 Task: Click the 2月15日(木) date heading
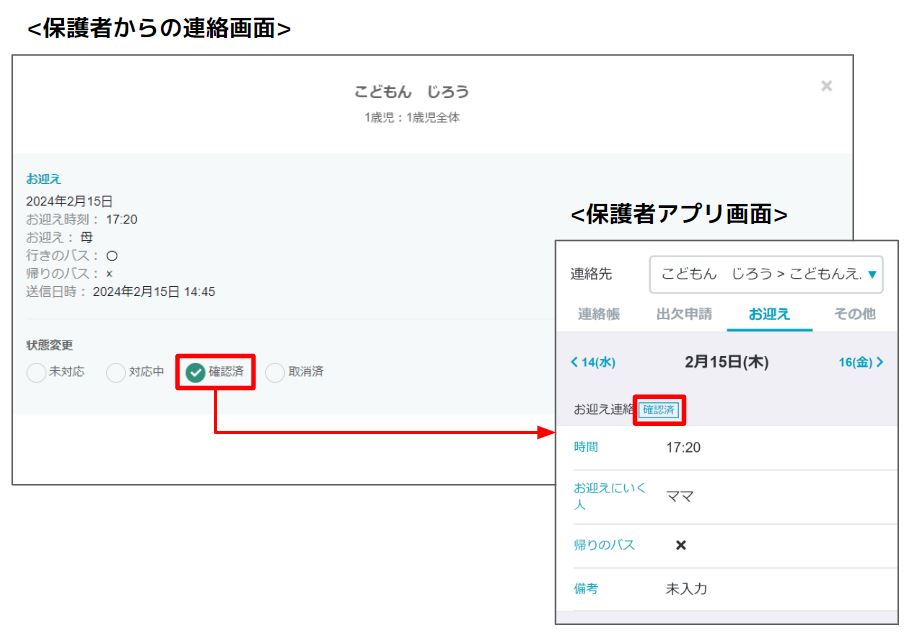[726, 362]
